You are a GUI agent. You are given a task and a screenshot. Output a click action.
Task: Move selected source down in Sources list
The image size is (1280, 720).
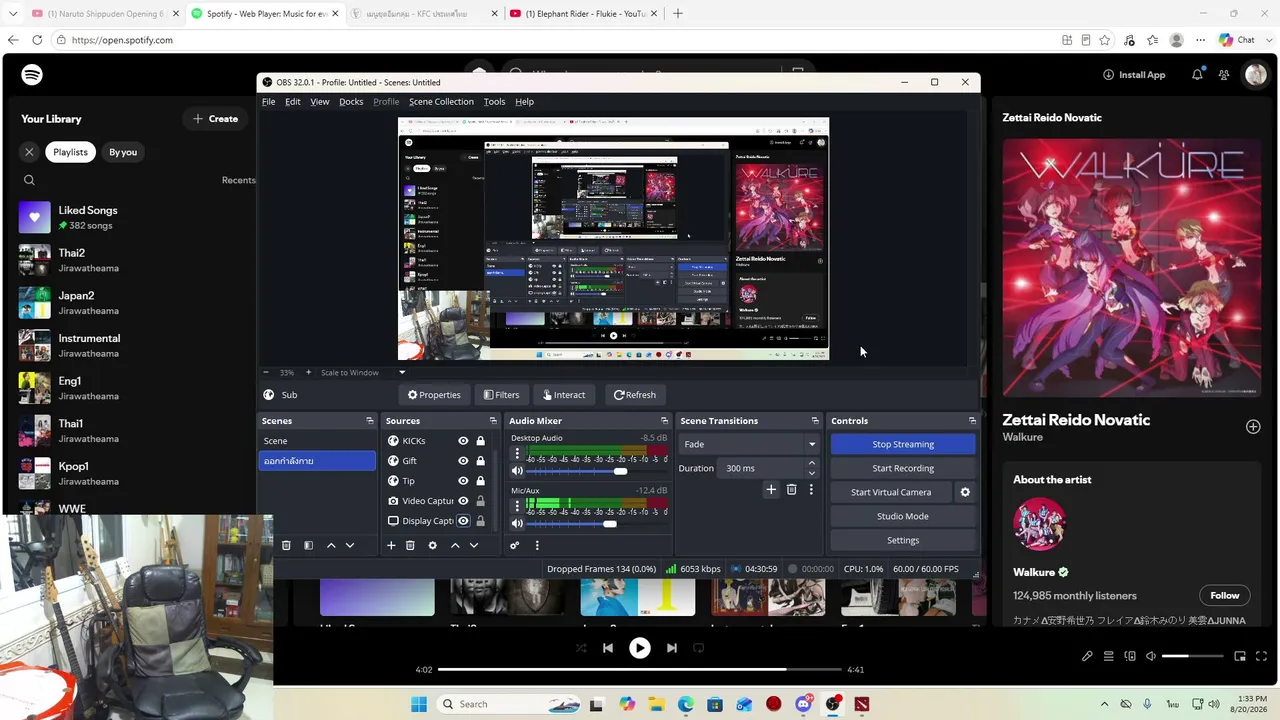point(474,545)
